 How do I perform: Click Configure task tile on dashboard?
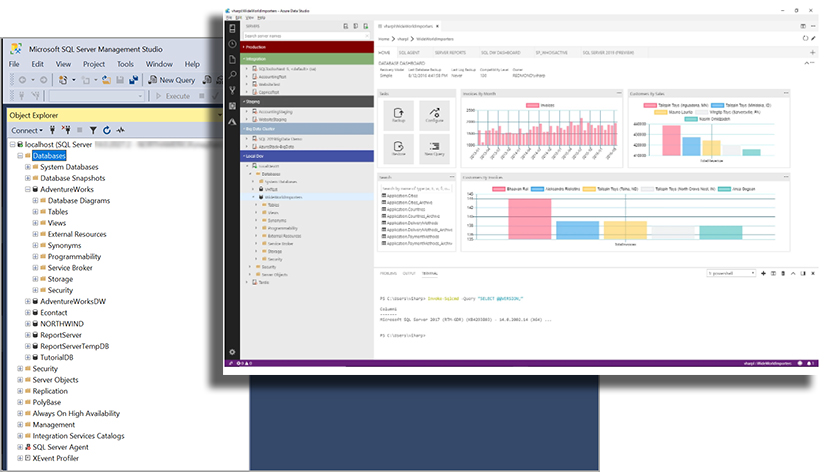tap(435, 115)
